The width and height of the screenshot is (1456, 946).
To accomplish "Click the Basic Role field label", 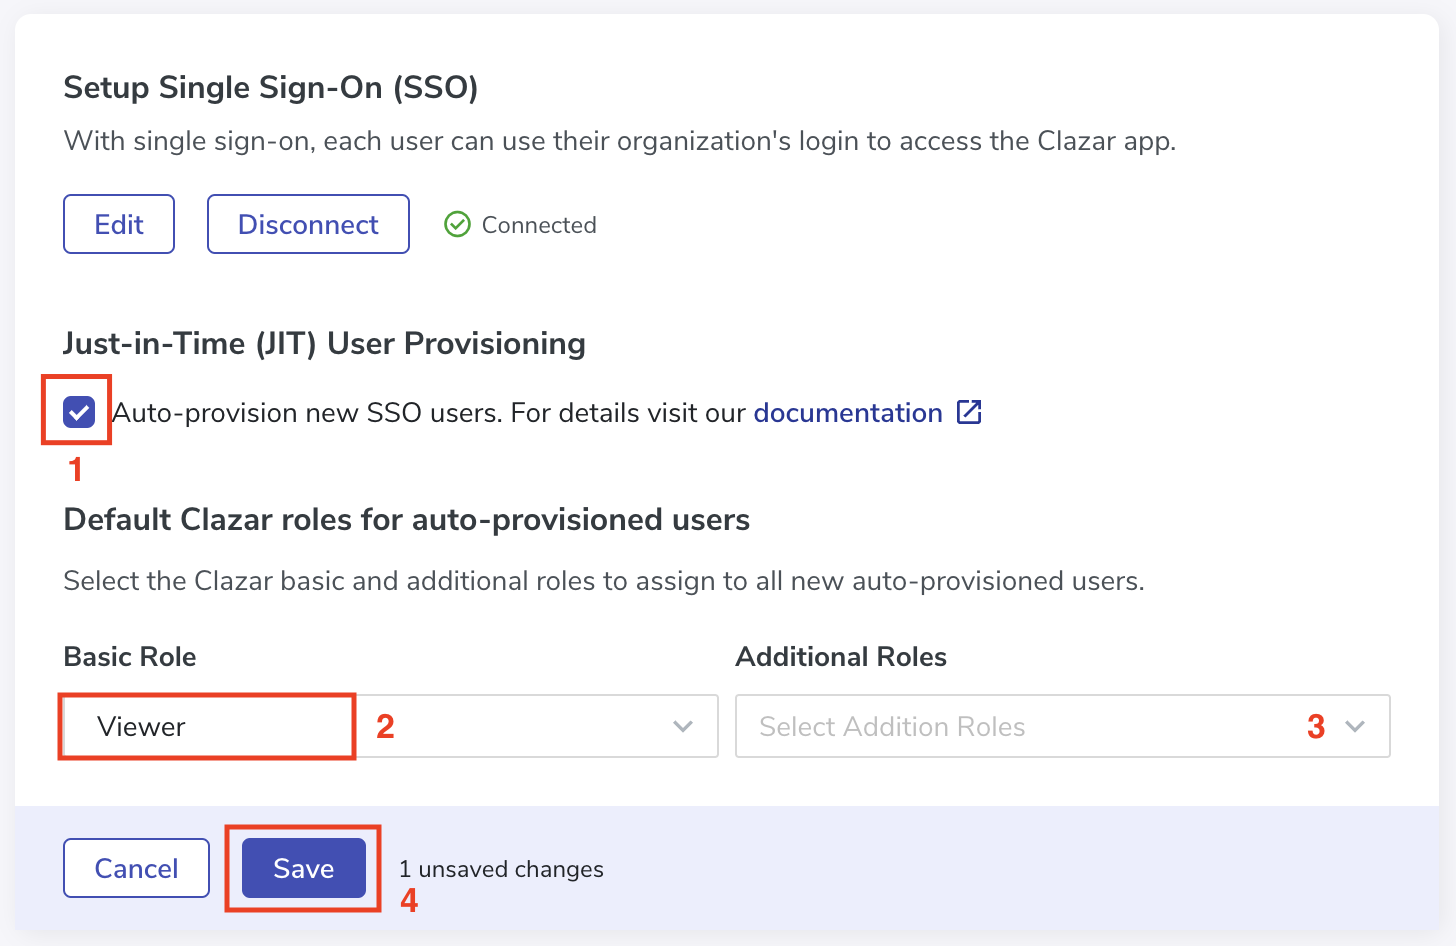I will pos(130,656).
